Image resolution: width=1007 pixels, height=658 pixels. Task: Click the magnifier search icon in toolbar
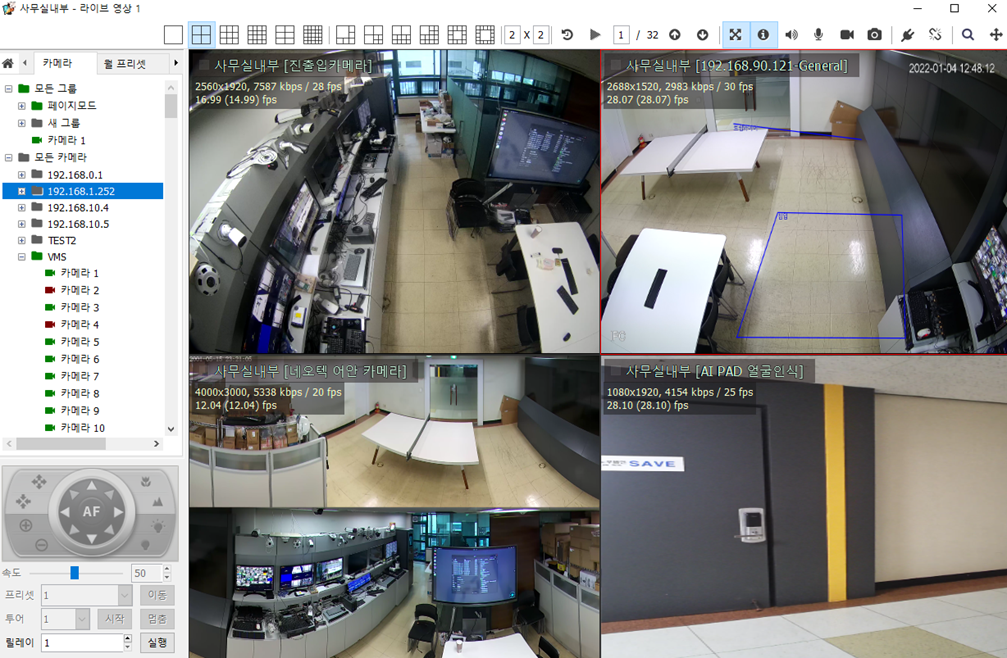(968, 35)
